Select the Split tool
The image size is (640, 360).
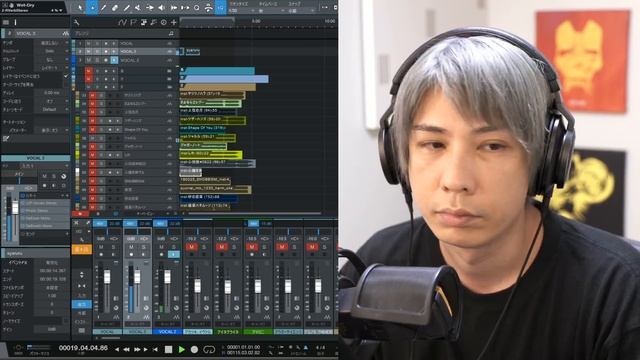(x=104, y=7)
